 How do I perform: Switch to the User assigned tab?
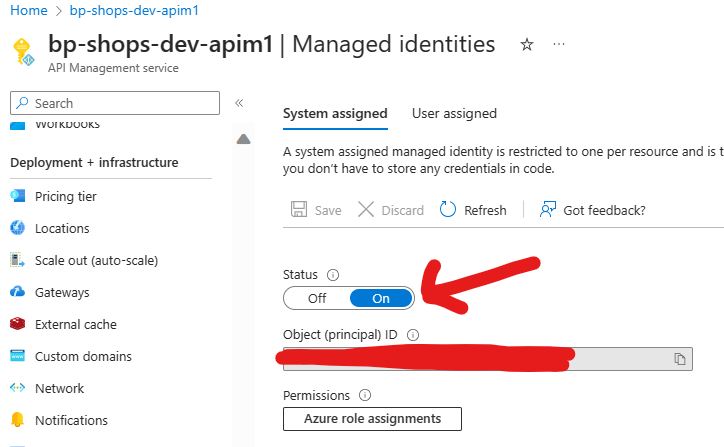coord(454,114)
